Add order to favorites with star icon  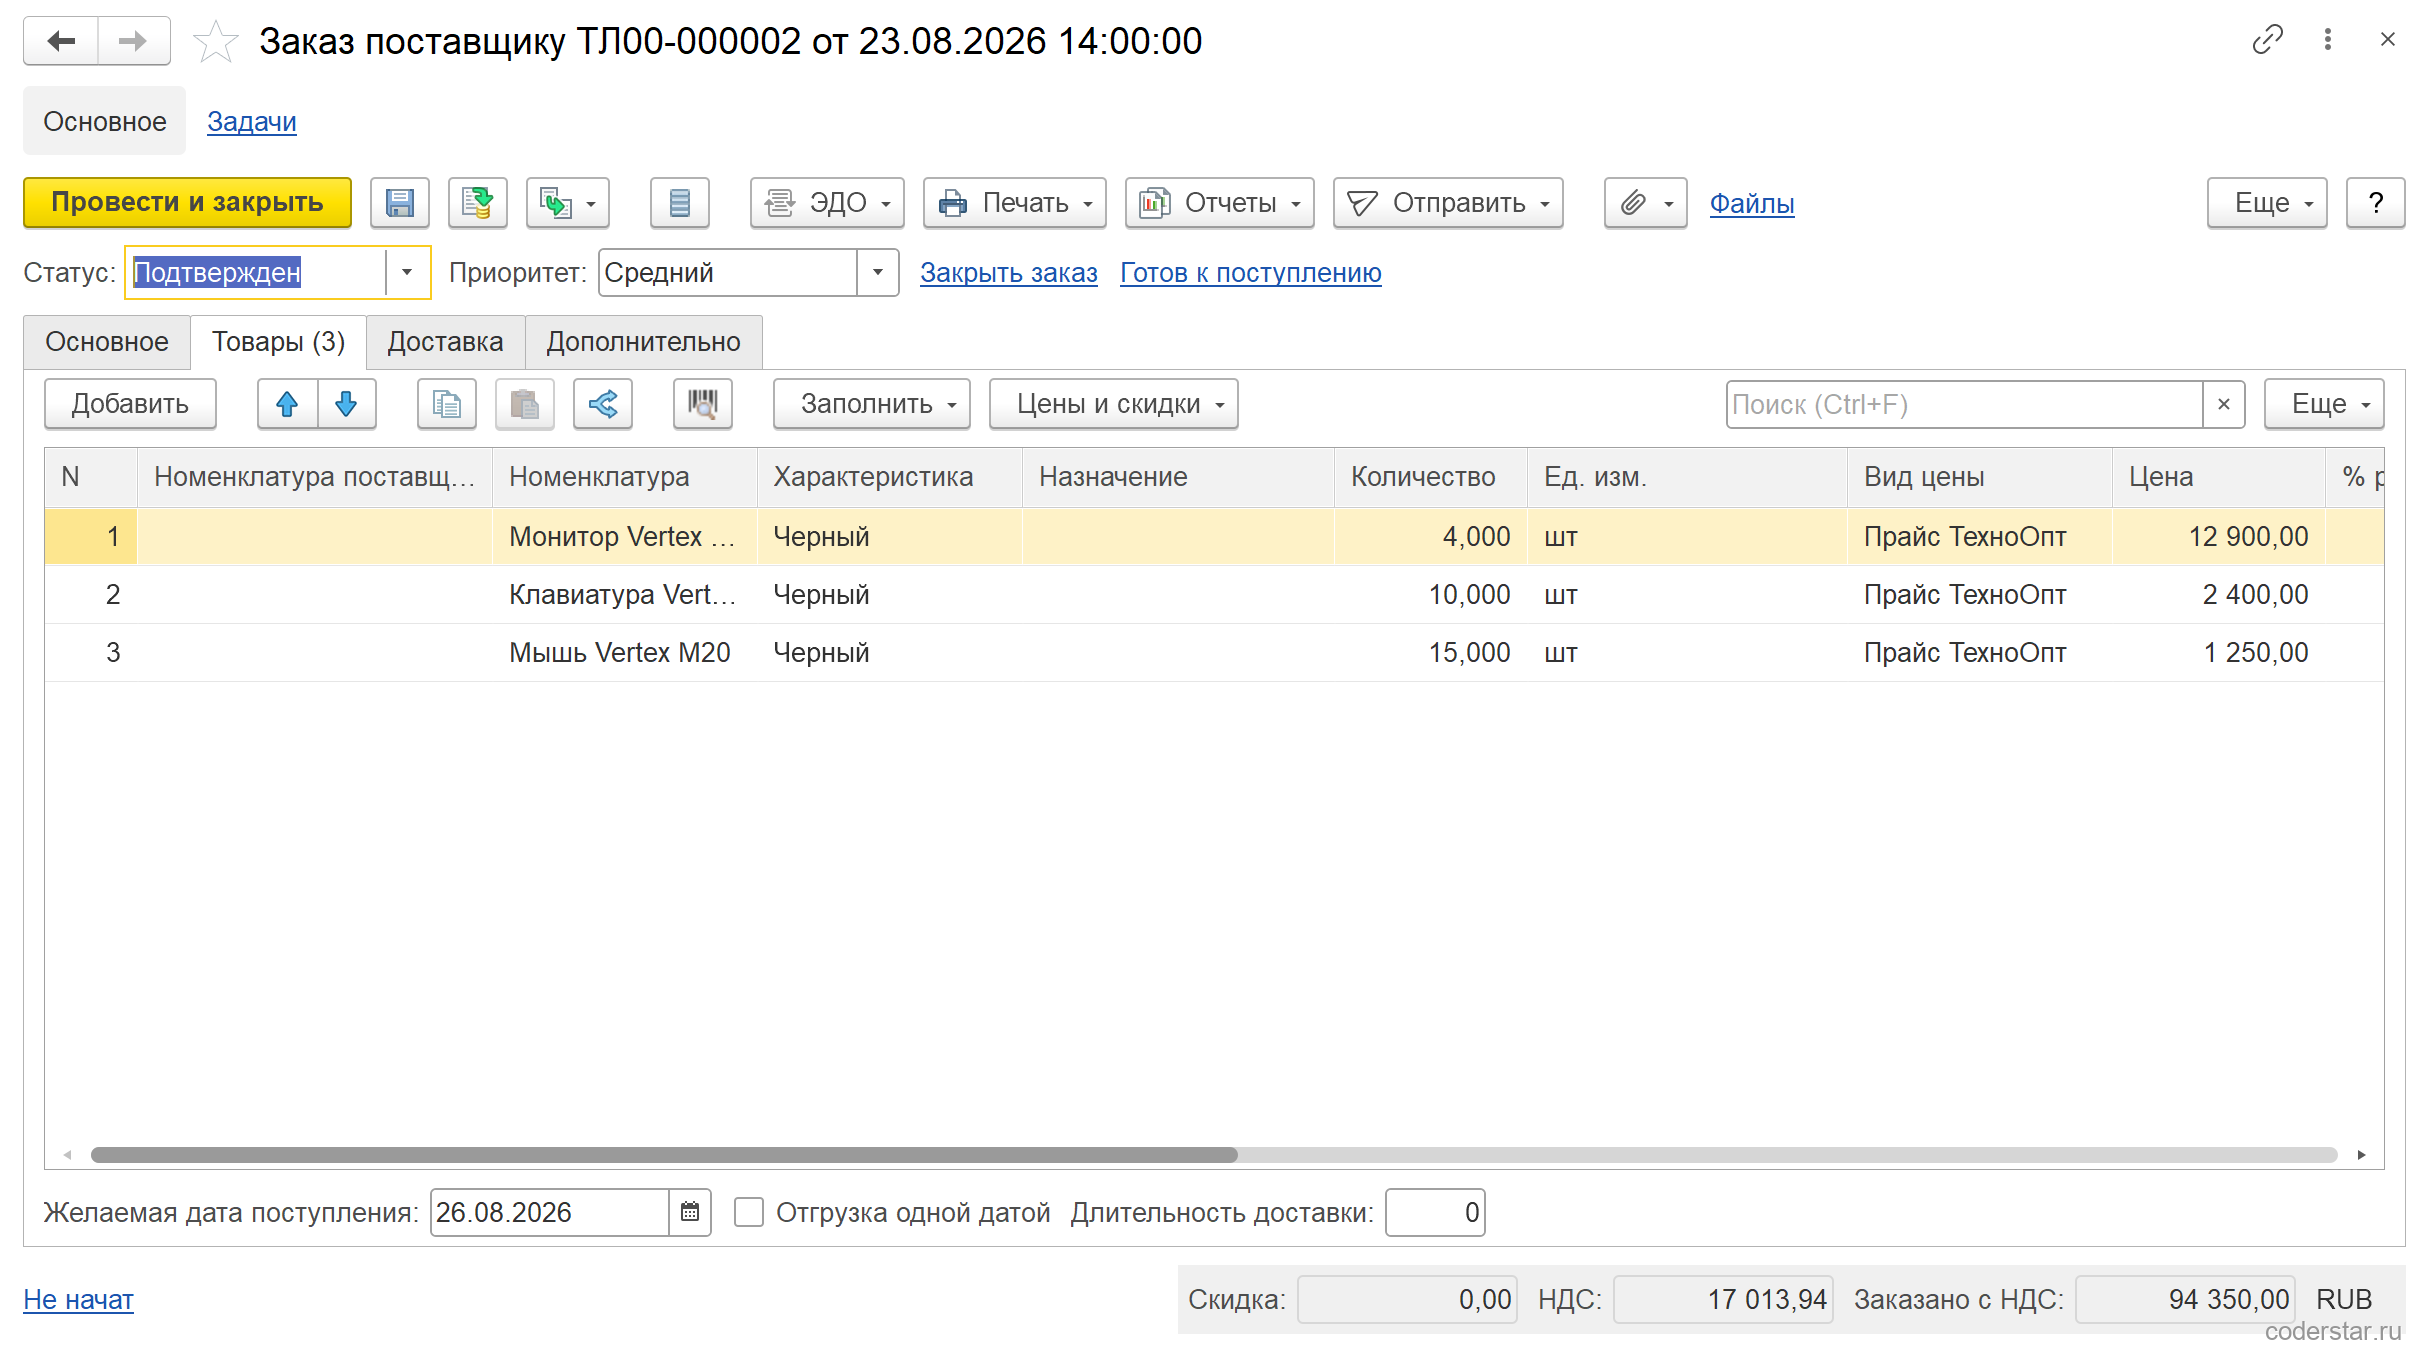coord(215,42)
